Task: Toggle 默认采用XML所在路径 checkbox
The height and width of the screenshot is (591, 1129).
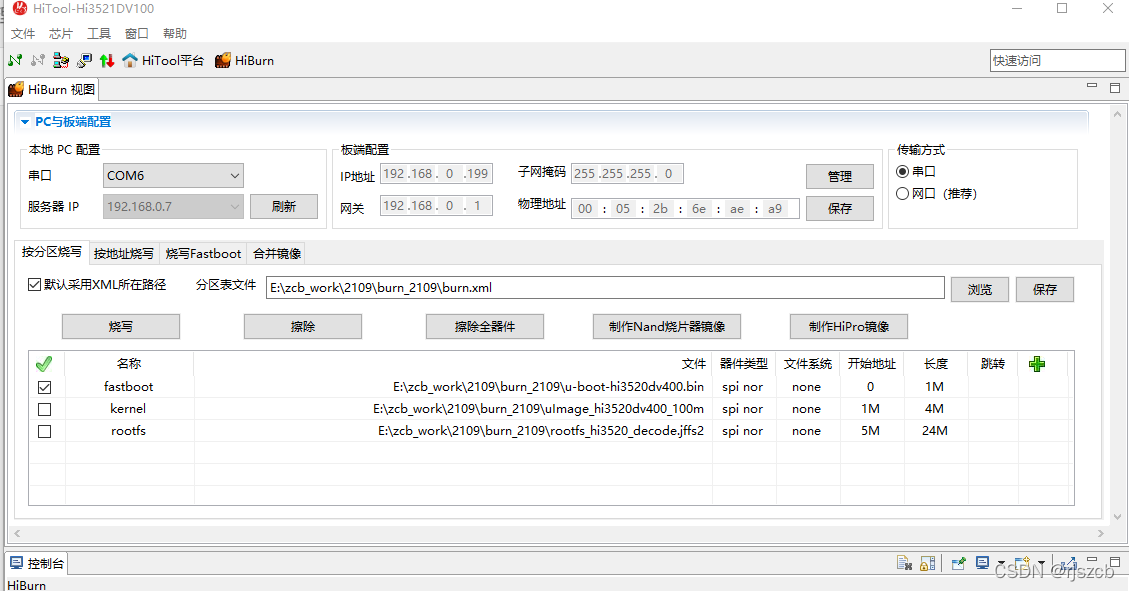Action: tap(34, 284)
